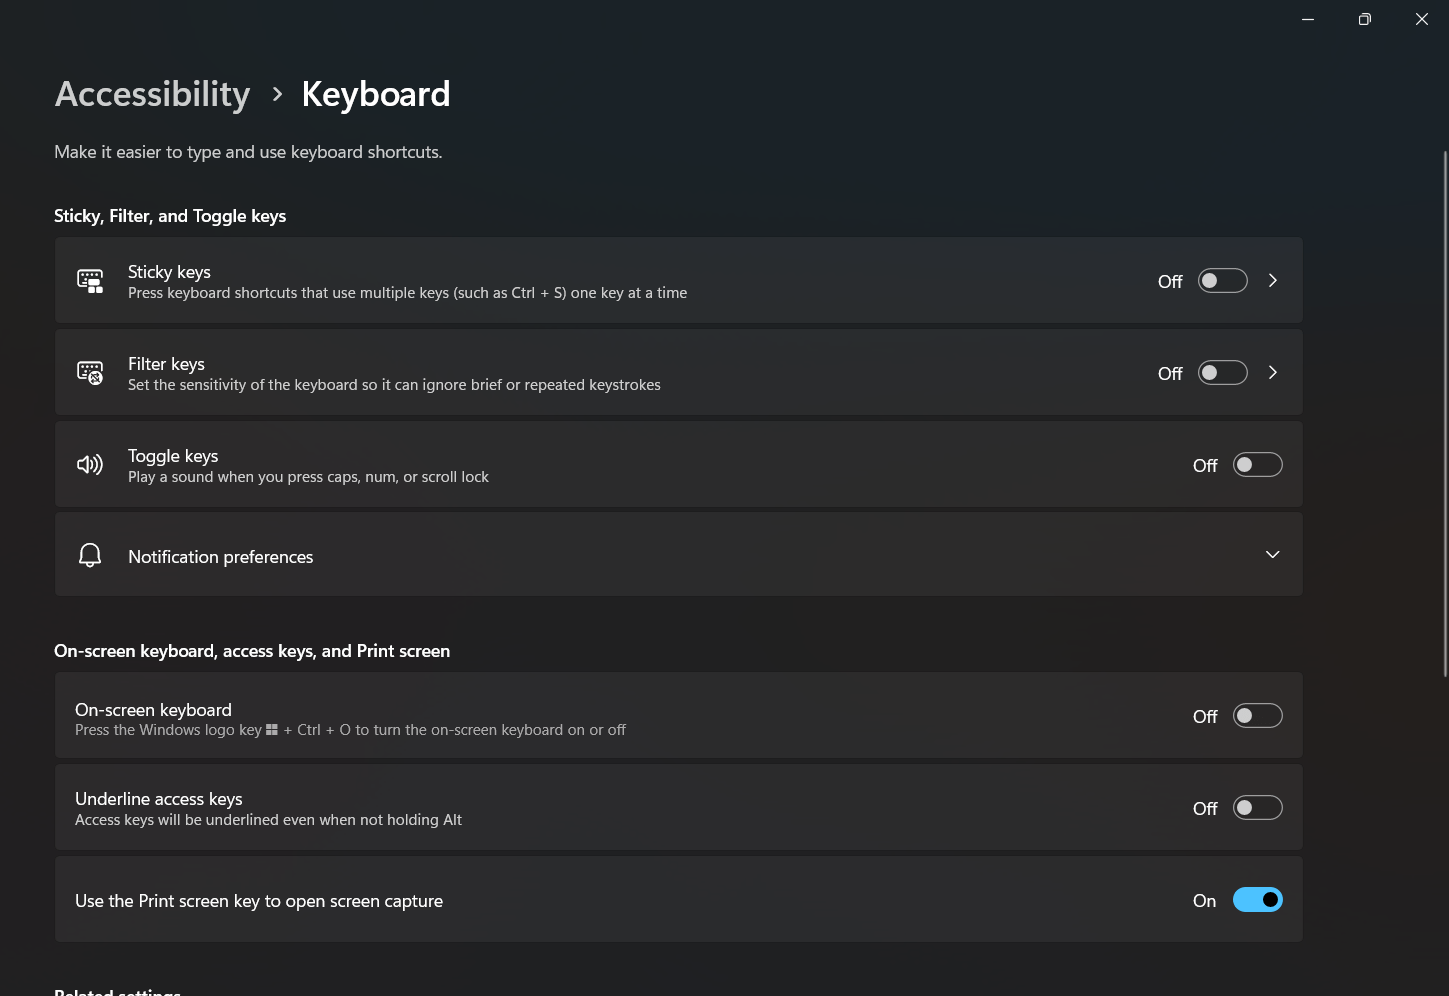
Task: Disable Print screen key screen capture
Action: [x=1257, y=899]
